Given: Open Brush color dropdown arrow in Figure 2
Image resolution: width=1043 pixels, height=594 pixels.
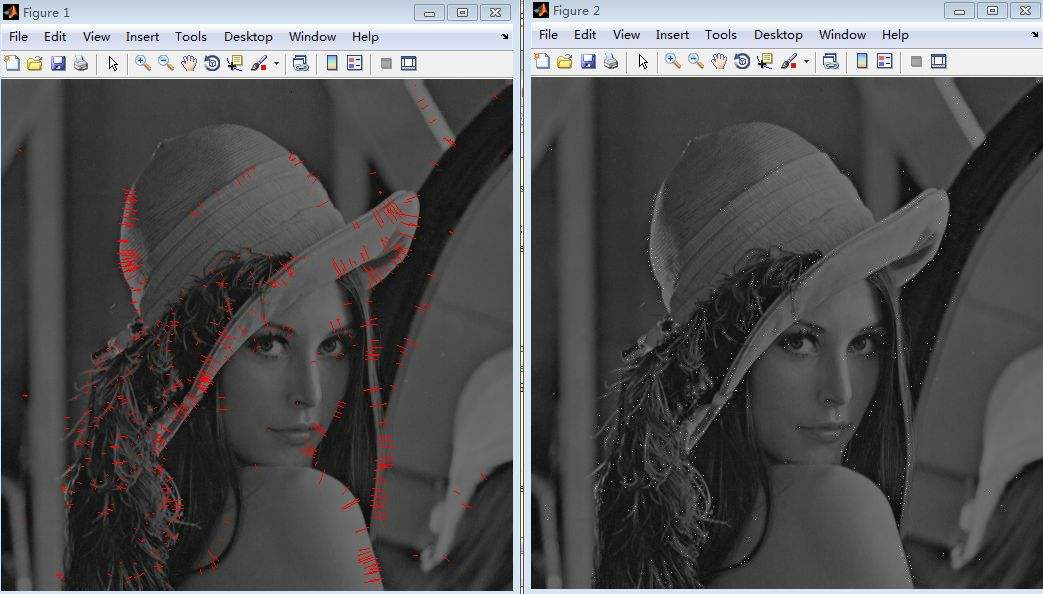Looking at the screenshot, I should (807, 62).
